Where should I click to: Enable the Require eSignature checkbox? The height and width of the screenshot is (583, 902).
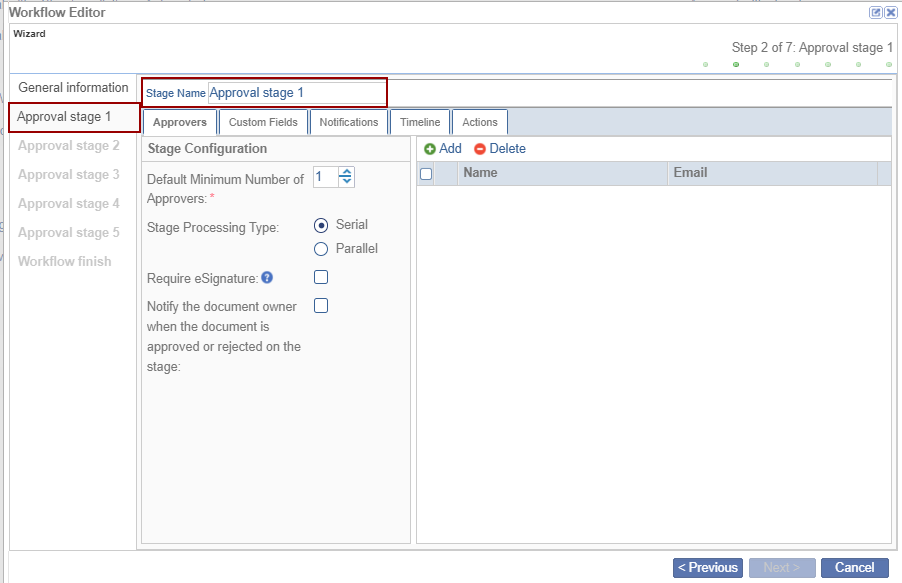point(321,277)
